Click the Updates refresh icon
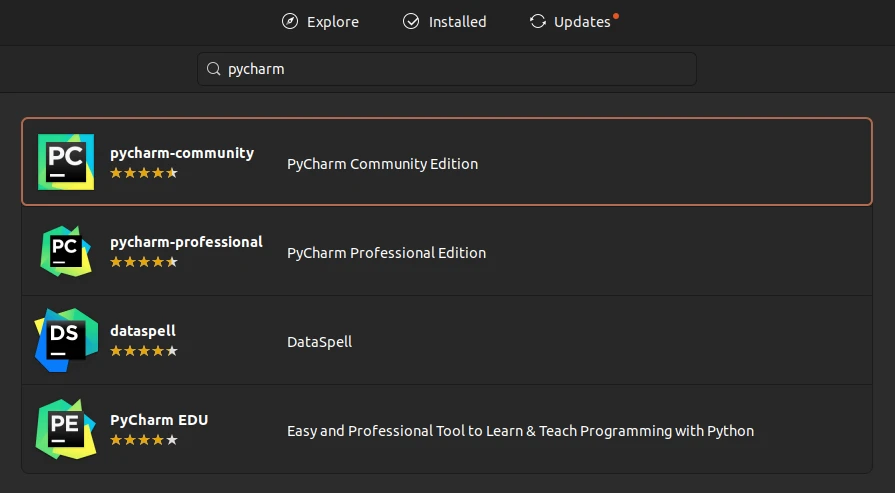This screenshot has width=895, height=493. tap(538, 22)
